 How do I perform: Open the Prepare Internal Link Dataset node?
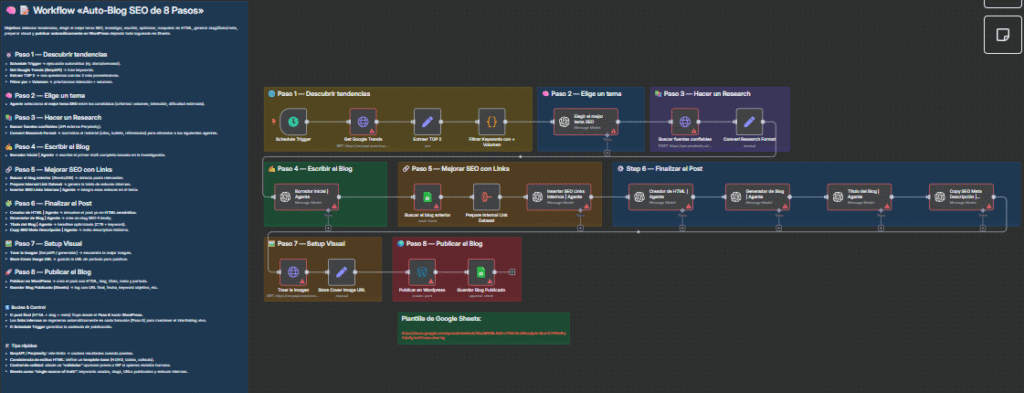(x=487, y=196)
